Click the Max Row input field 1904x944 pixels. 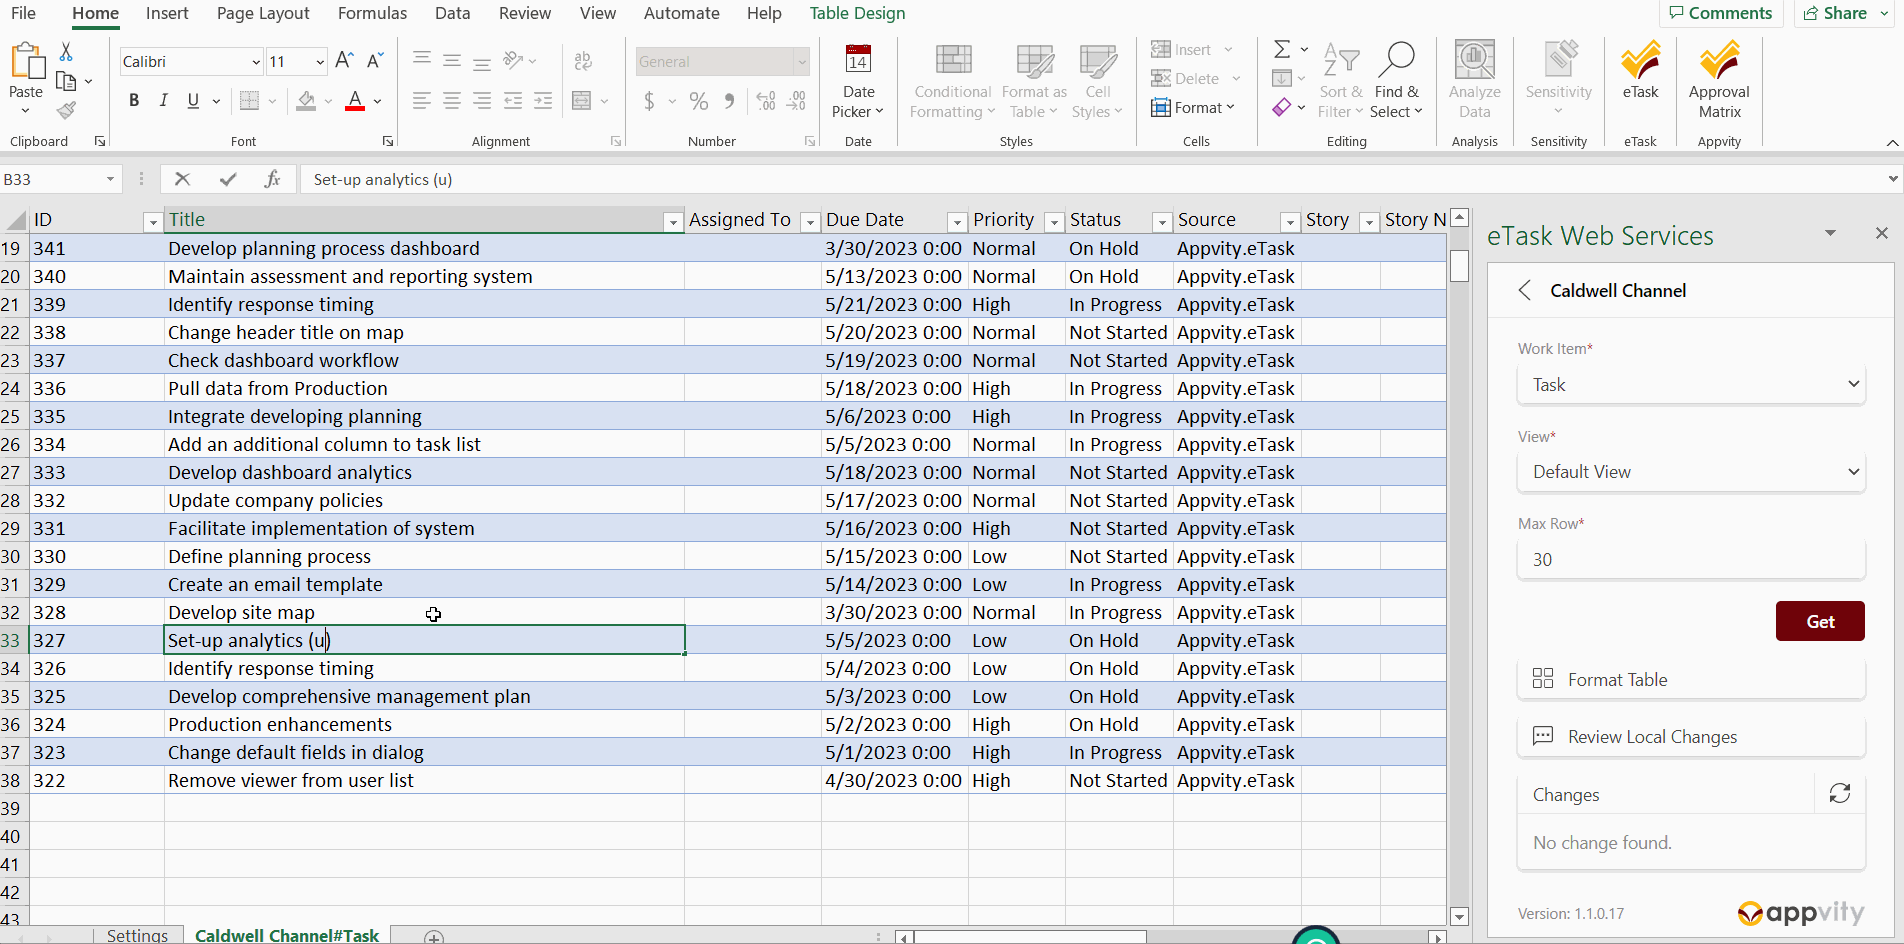[x=1690, y=560]
